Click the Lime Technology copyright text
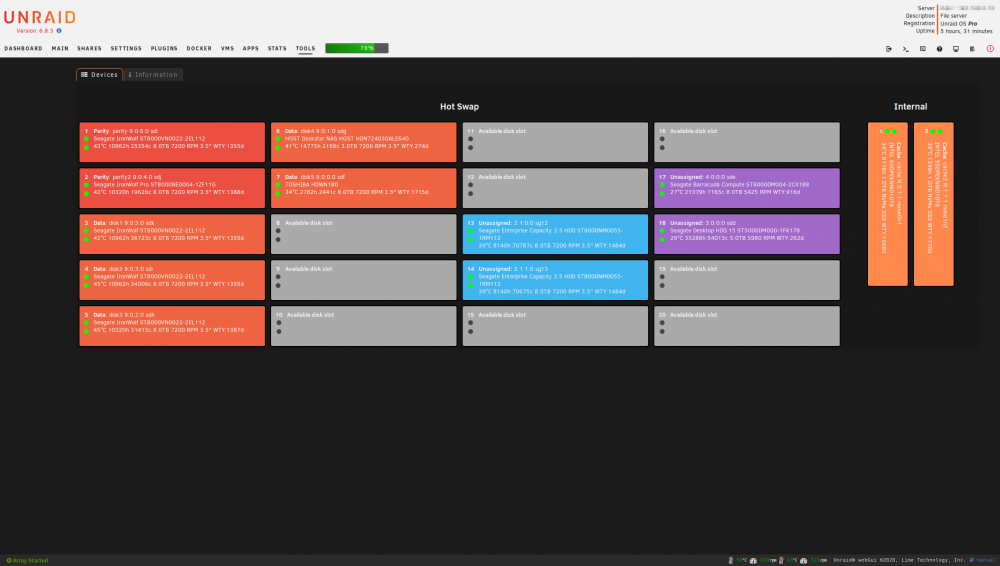This screenshot has width=1000, height=566. (899, 560)
